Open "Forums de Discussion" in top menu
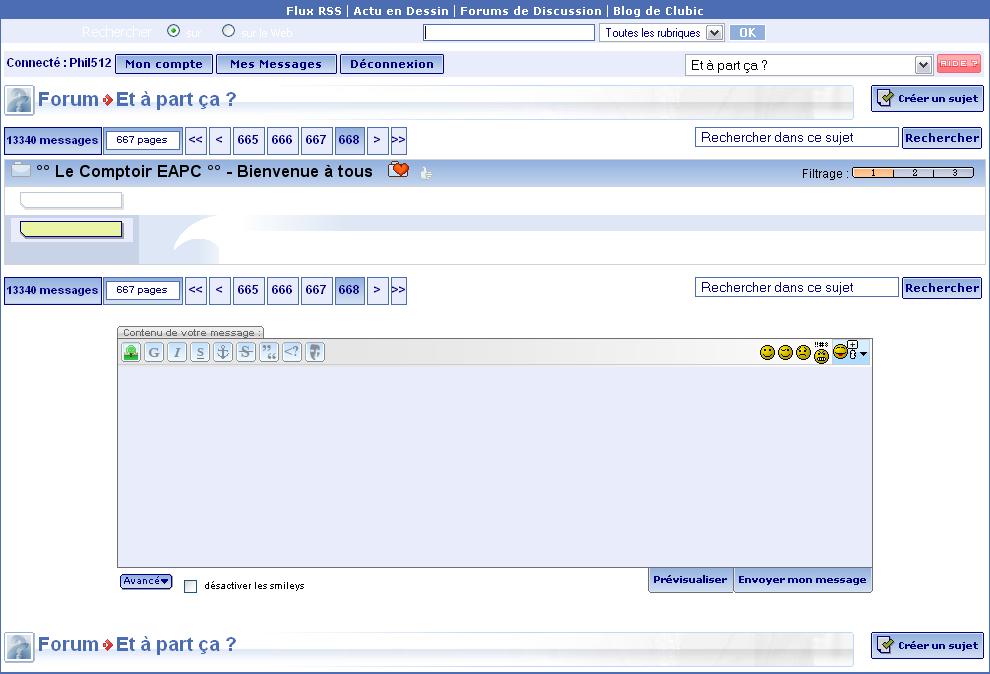This screenshot has height=674, width=990. 530,11
